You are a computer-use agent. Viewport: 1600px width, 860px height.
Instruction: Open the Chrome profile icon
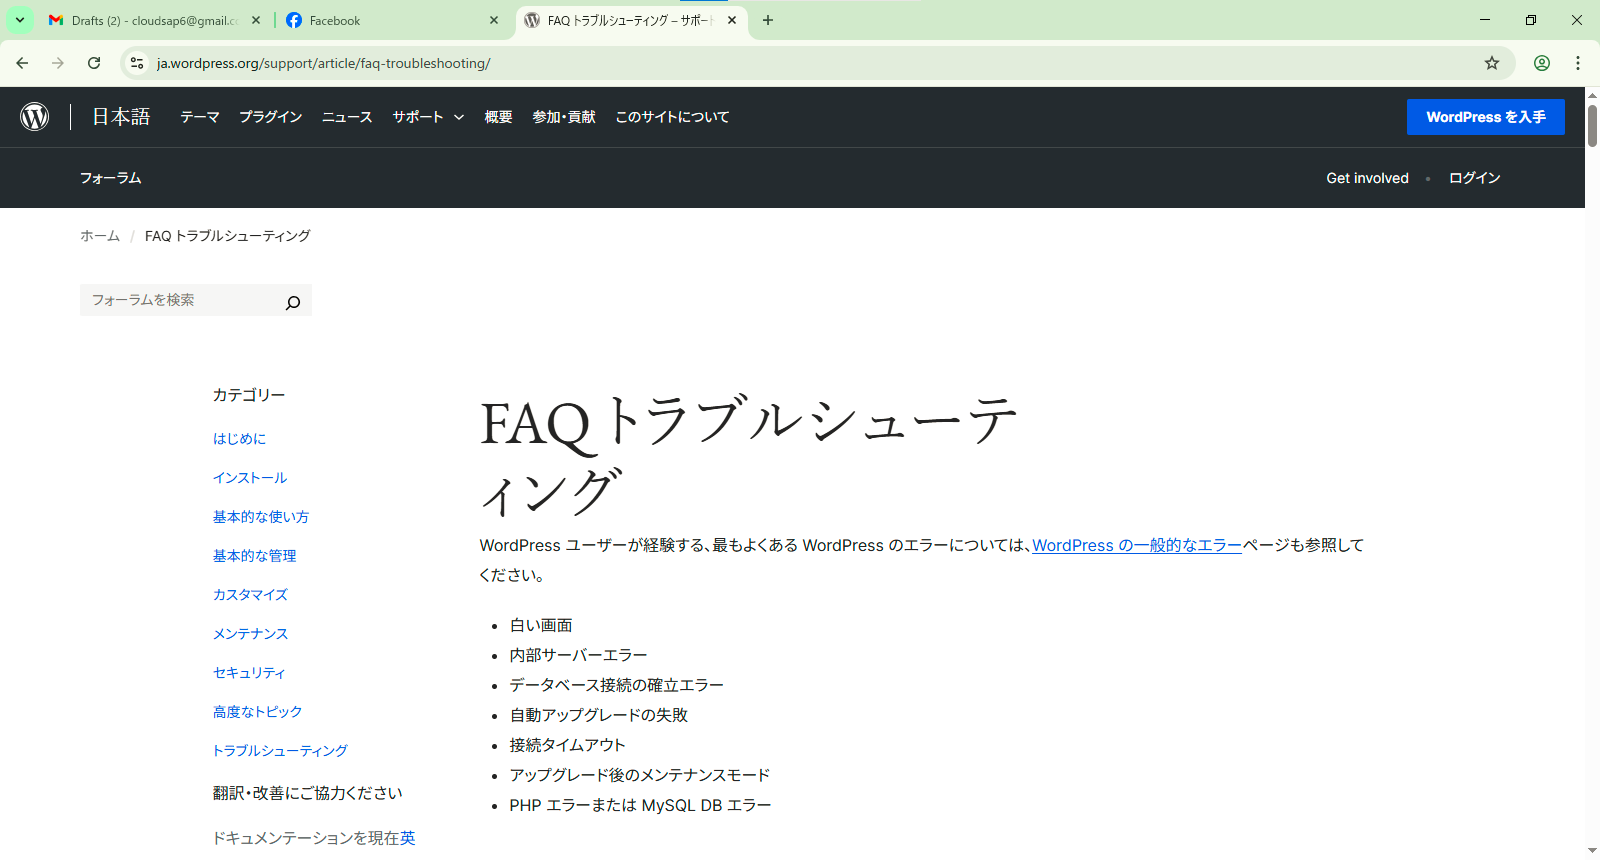pos(1542,63)
